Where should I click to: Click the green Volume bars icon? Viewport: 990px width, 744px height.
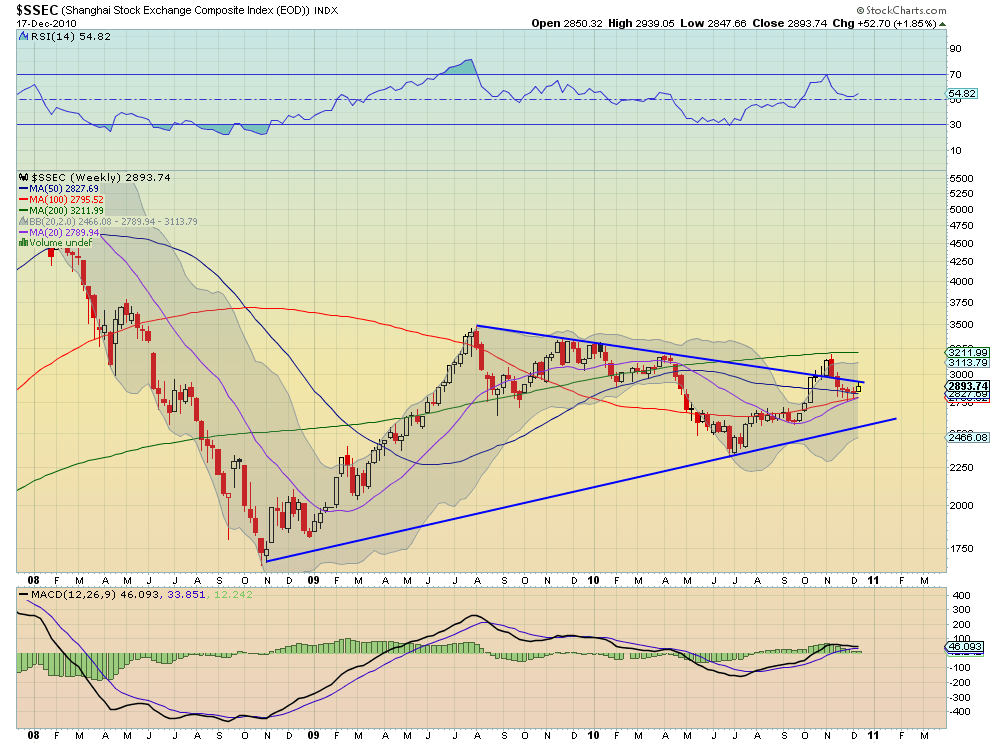click(23, 243)
